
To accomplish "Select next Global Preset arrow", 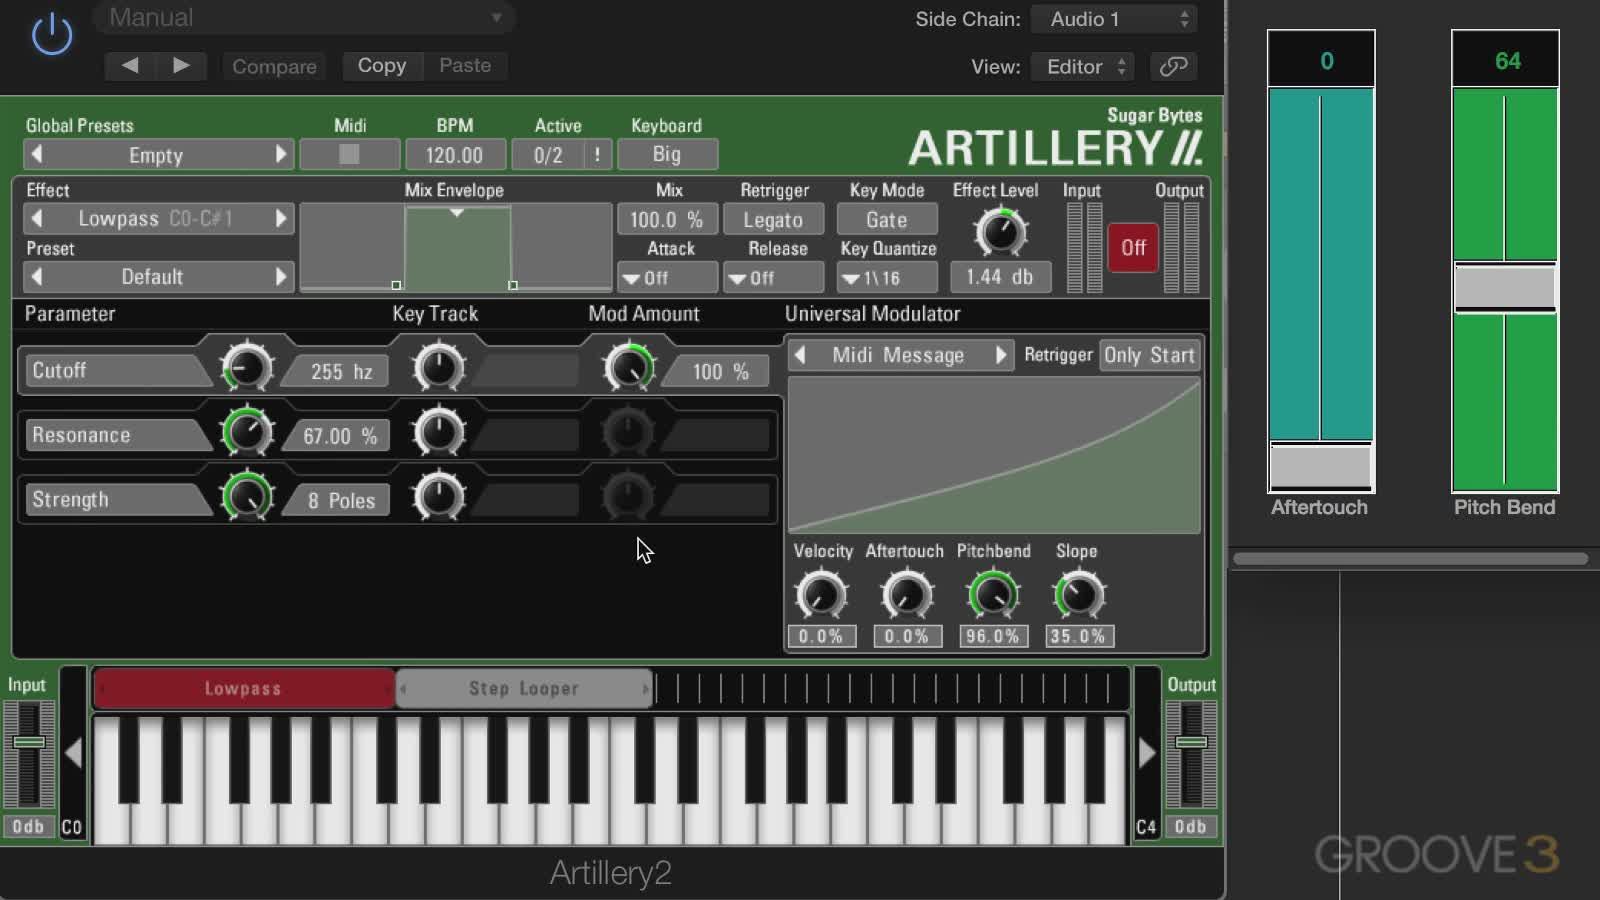I will [281, 155].
